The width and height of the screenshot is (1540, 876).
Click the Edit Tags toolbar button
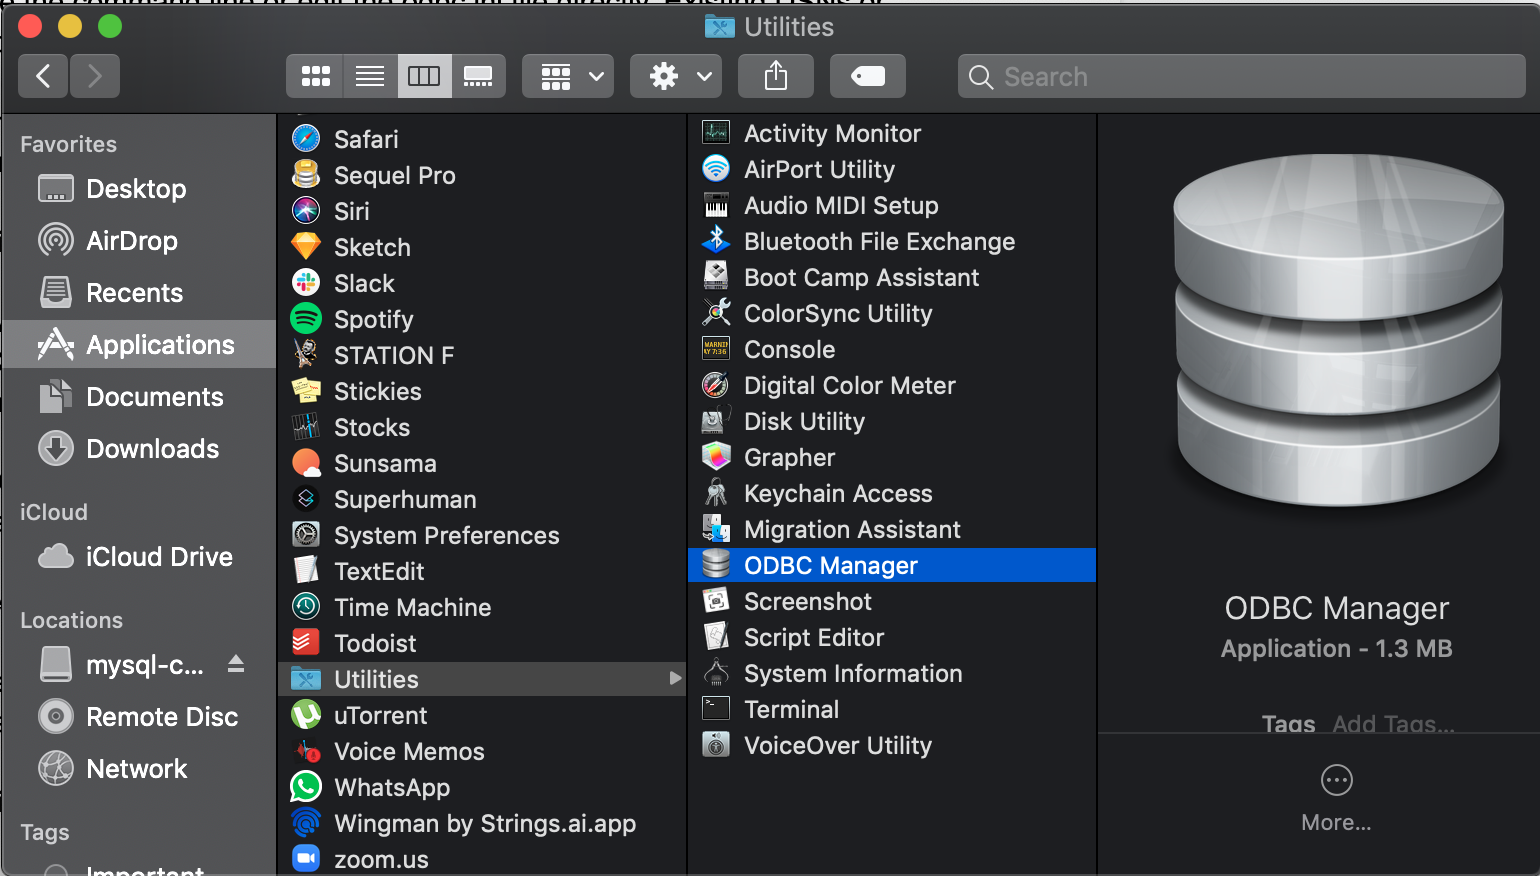[868, 76]
